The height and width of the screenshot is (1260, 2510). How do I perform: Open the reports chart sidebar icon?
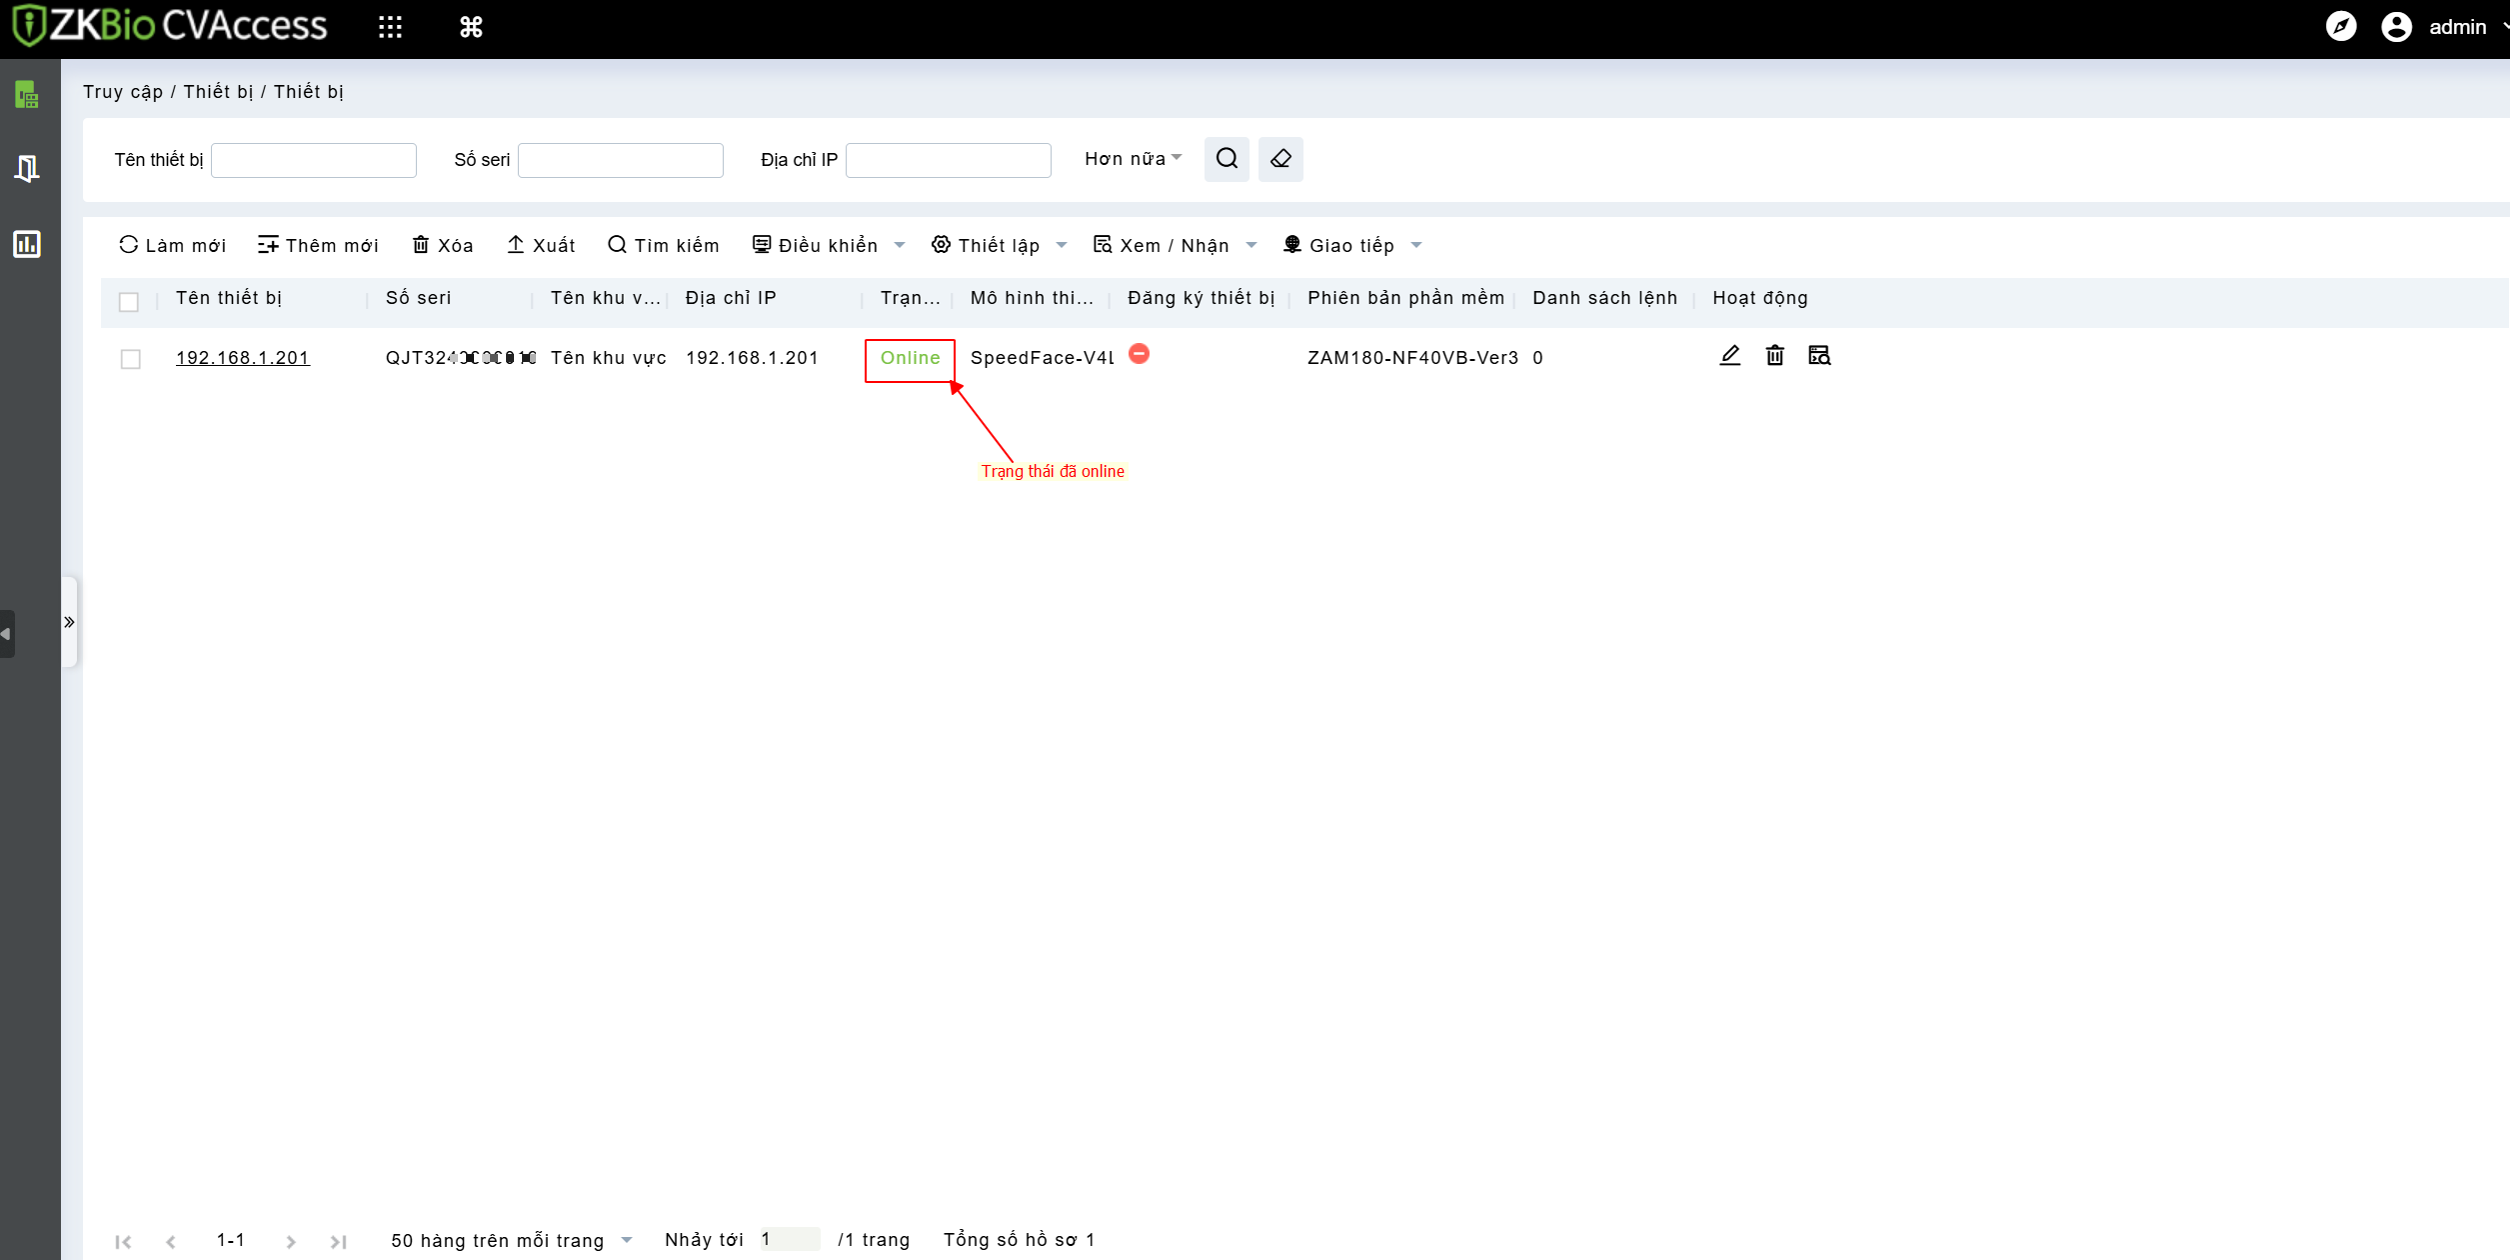coord(27,244)
